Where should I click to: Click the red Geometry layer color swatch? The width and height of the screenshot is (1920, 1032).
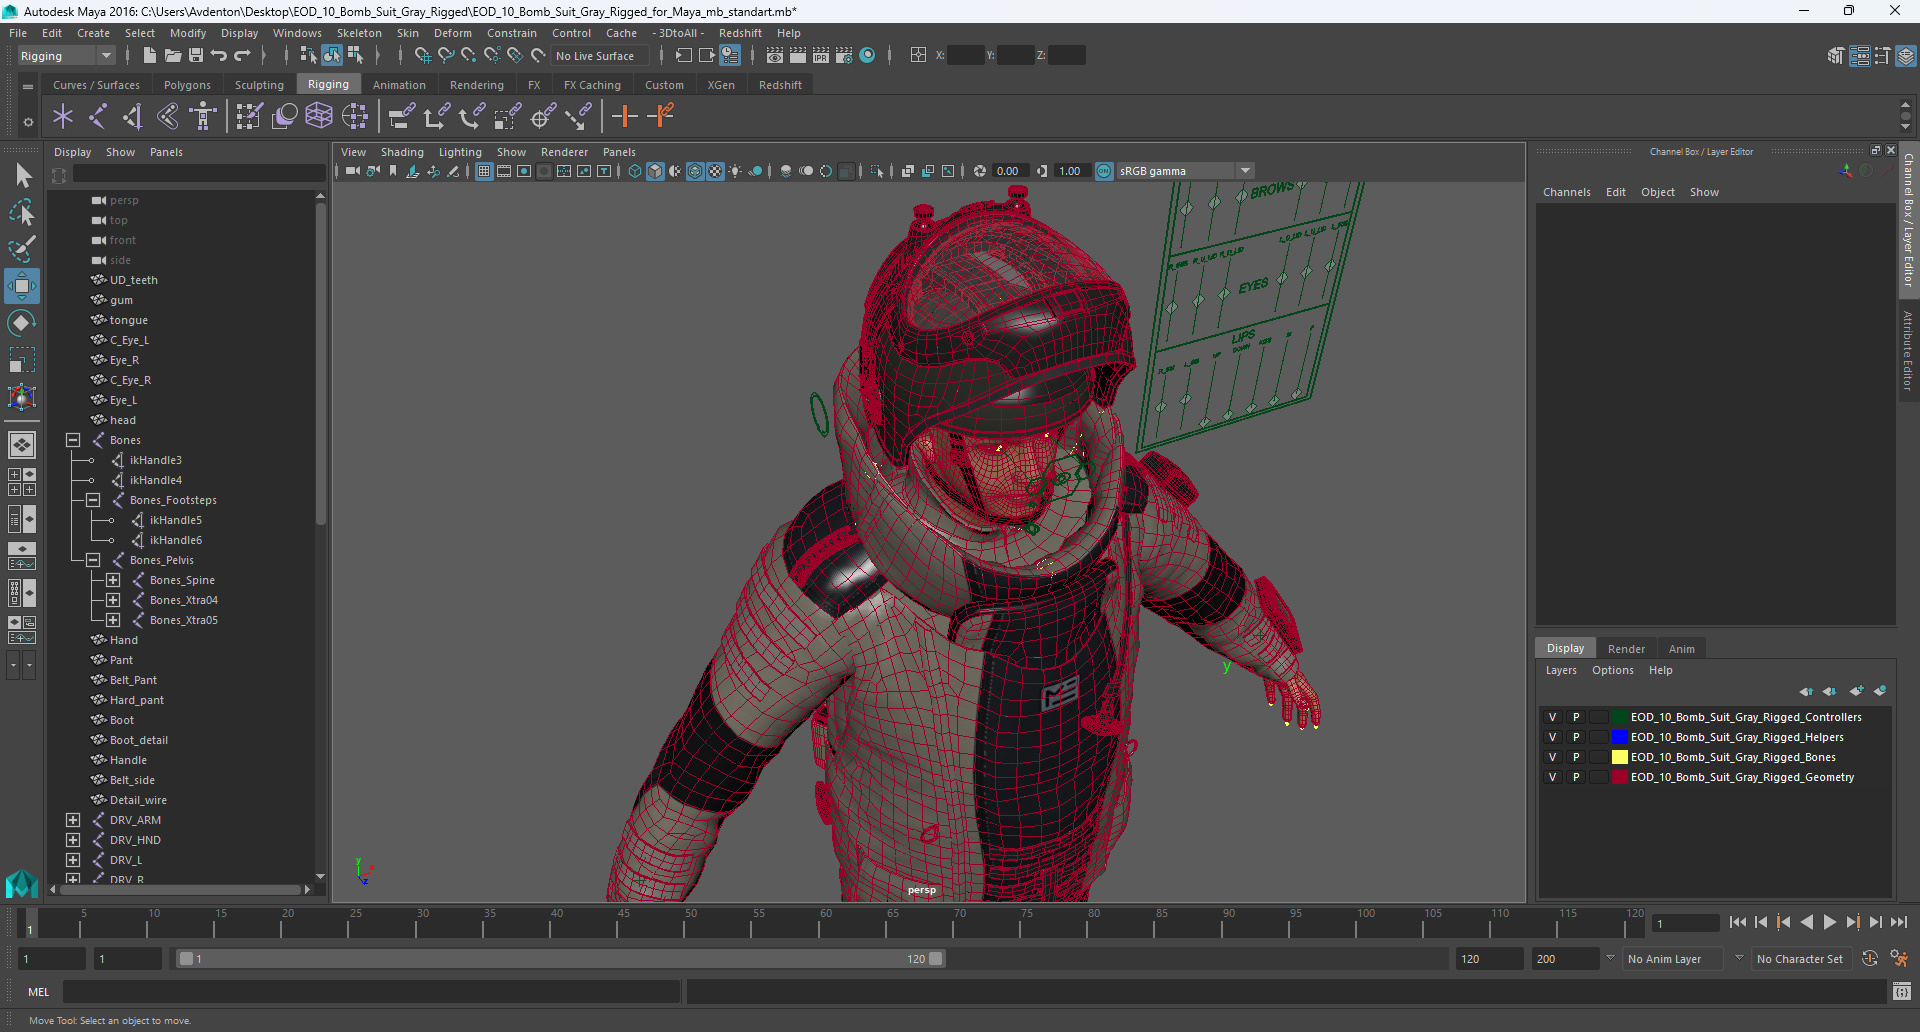click(1620, 777)
